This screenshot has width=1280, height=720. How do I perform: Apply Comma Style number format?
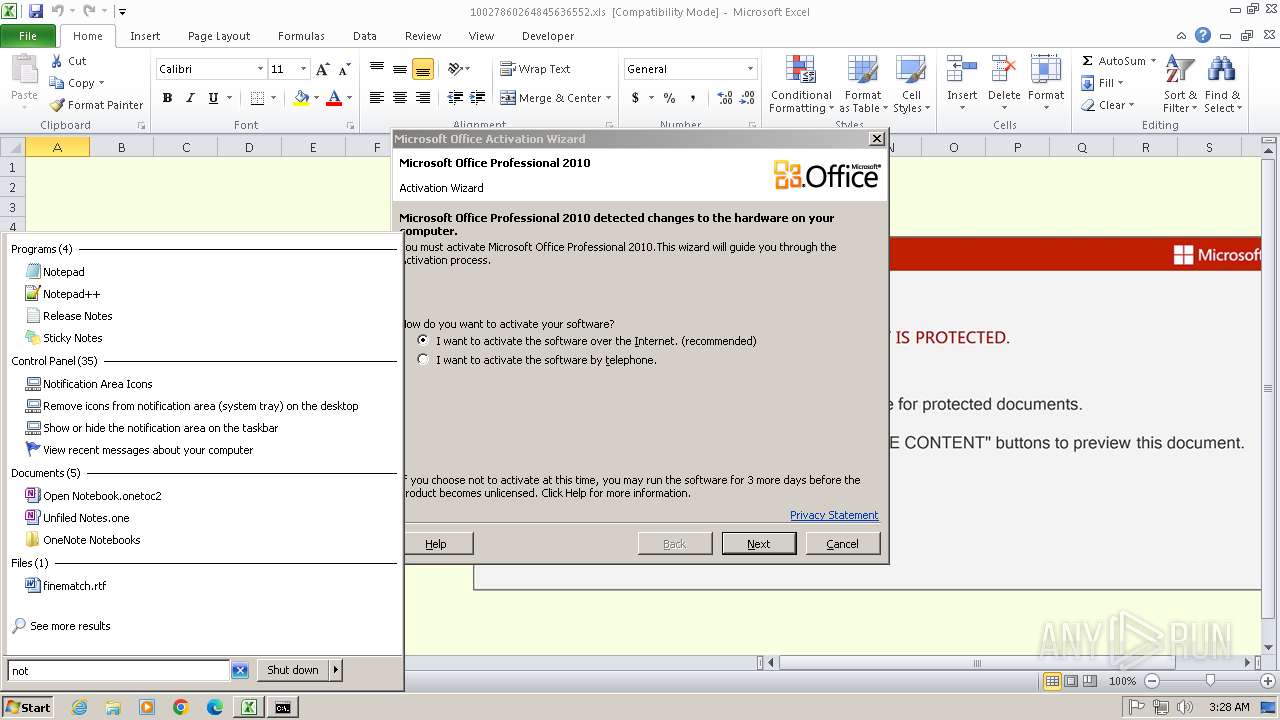click(x=695, y=98)
